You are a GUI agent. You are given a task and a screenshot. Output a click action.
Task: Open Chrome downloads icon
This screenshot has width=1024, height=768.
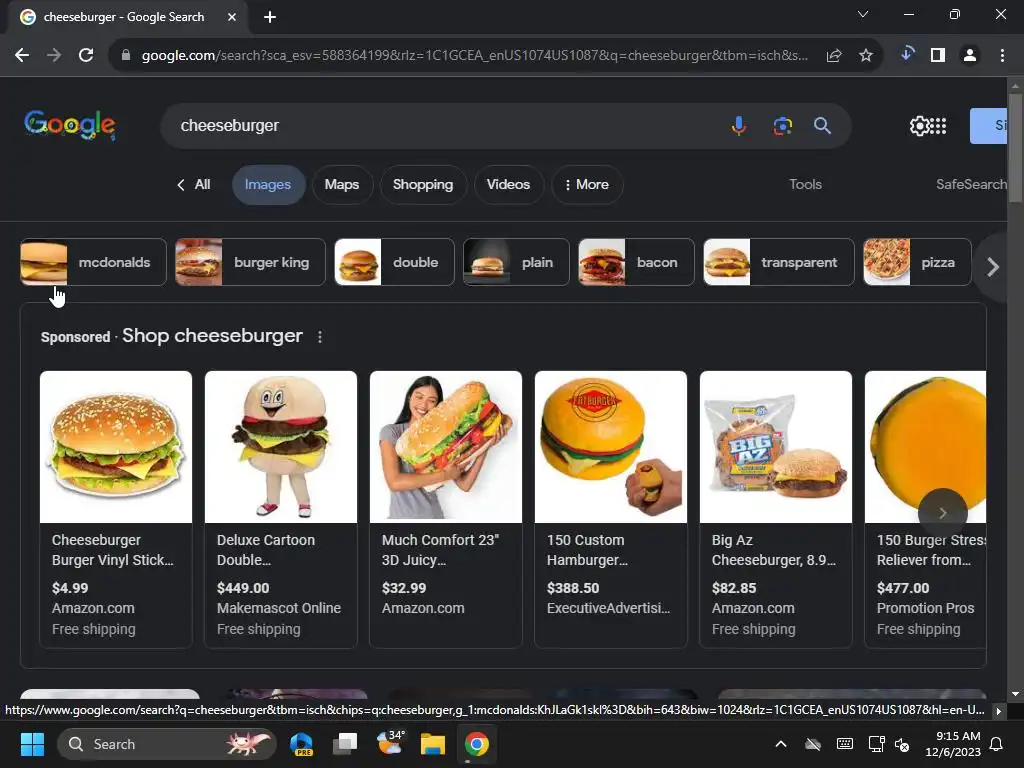tap(906, 55)
